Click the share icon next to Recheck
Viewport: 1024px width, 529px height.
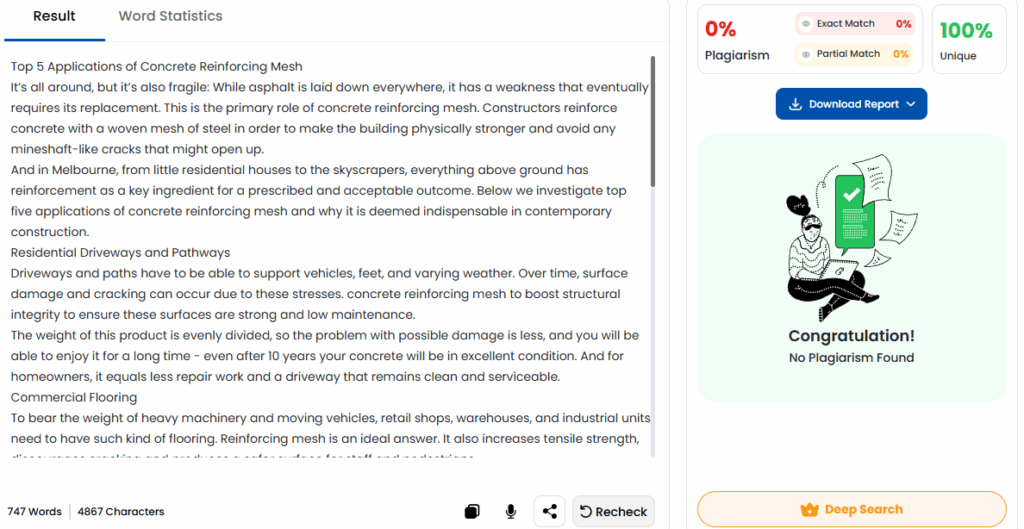(x=549, y=512)
